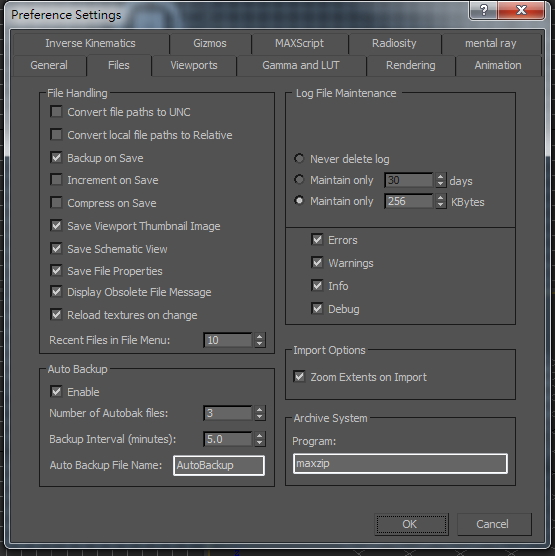Enable Convert file paths to UNC
This screenshot has width=555, height=556.
(x=56, y=111)
